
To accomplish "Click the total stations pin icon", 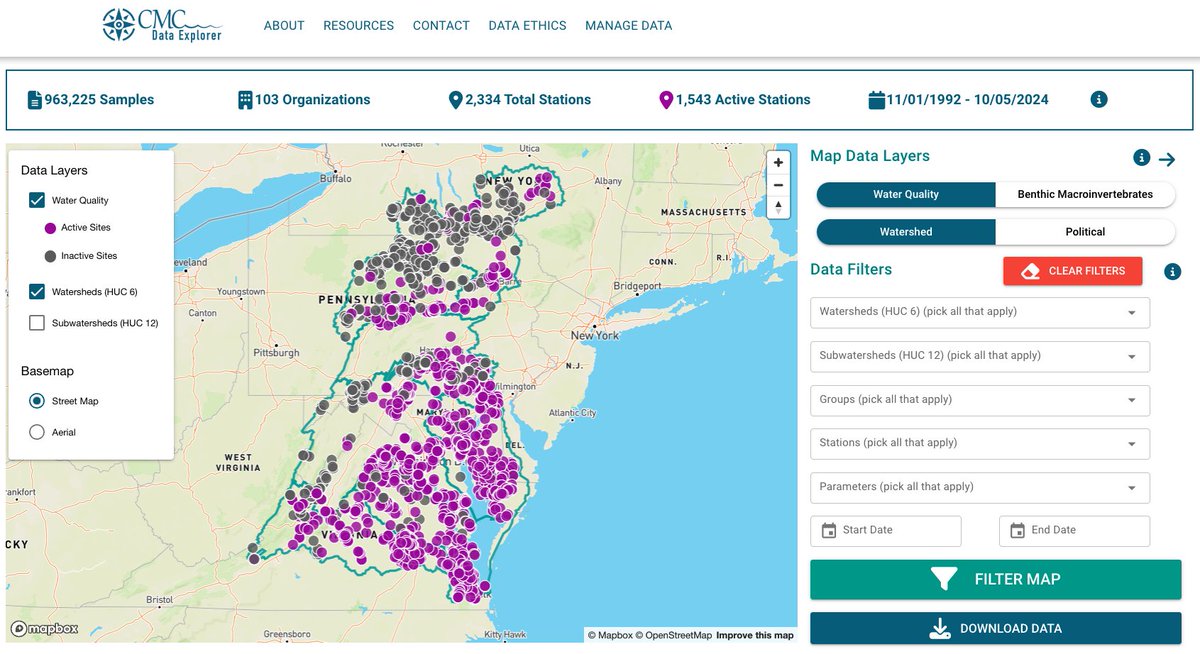I will [x=456, y=100].
